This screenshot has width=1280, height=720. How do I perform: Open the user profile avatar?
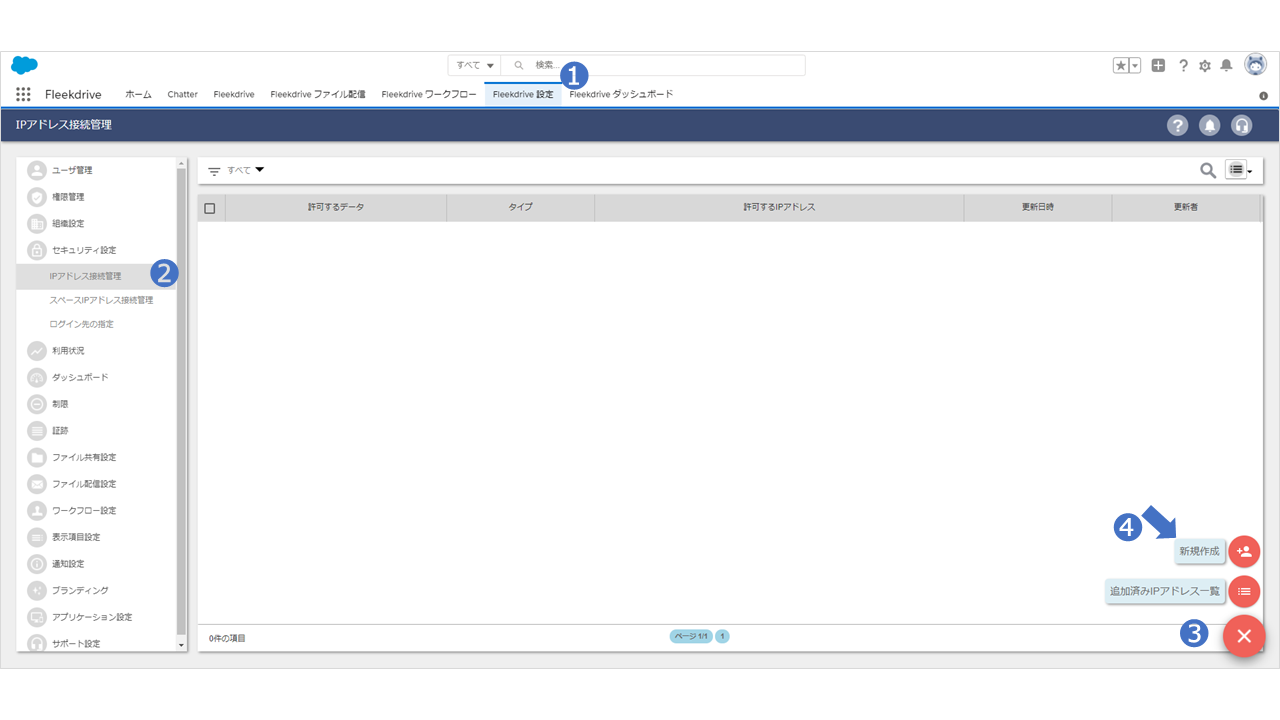(x=1255, y=64)
